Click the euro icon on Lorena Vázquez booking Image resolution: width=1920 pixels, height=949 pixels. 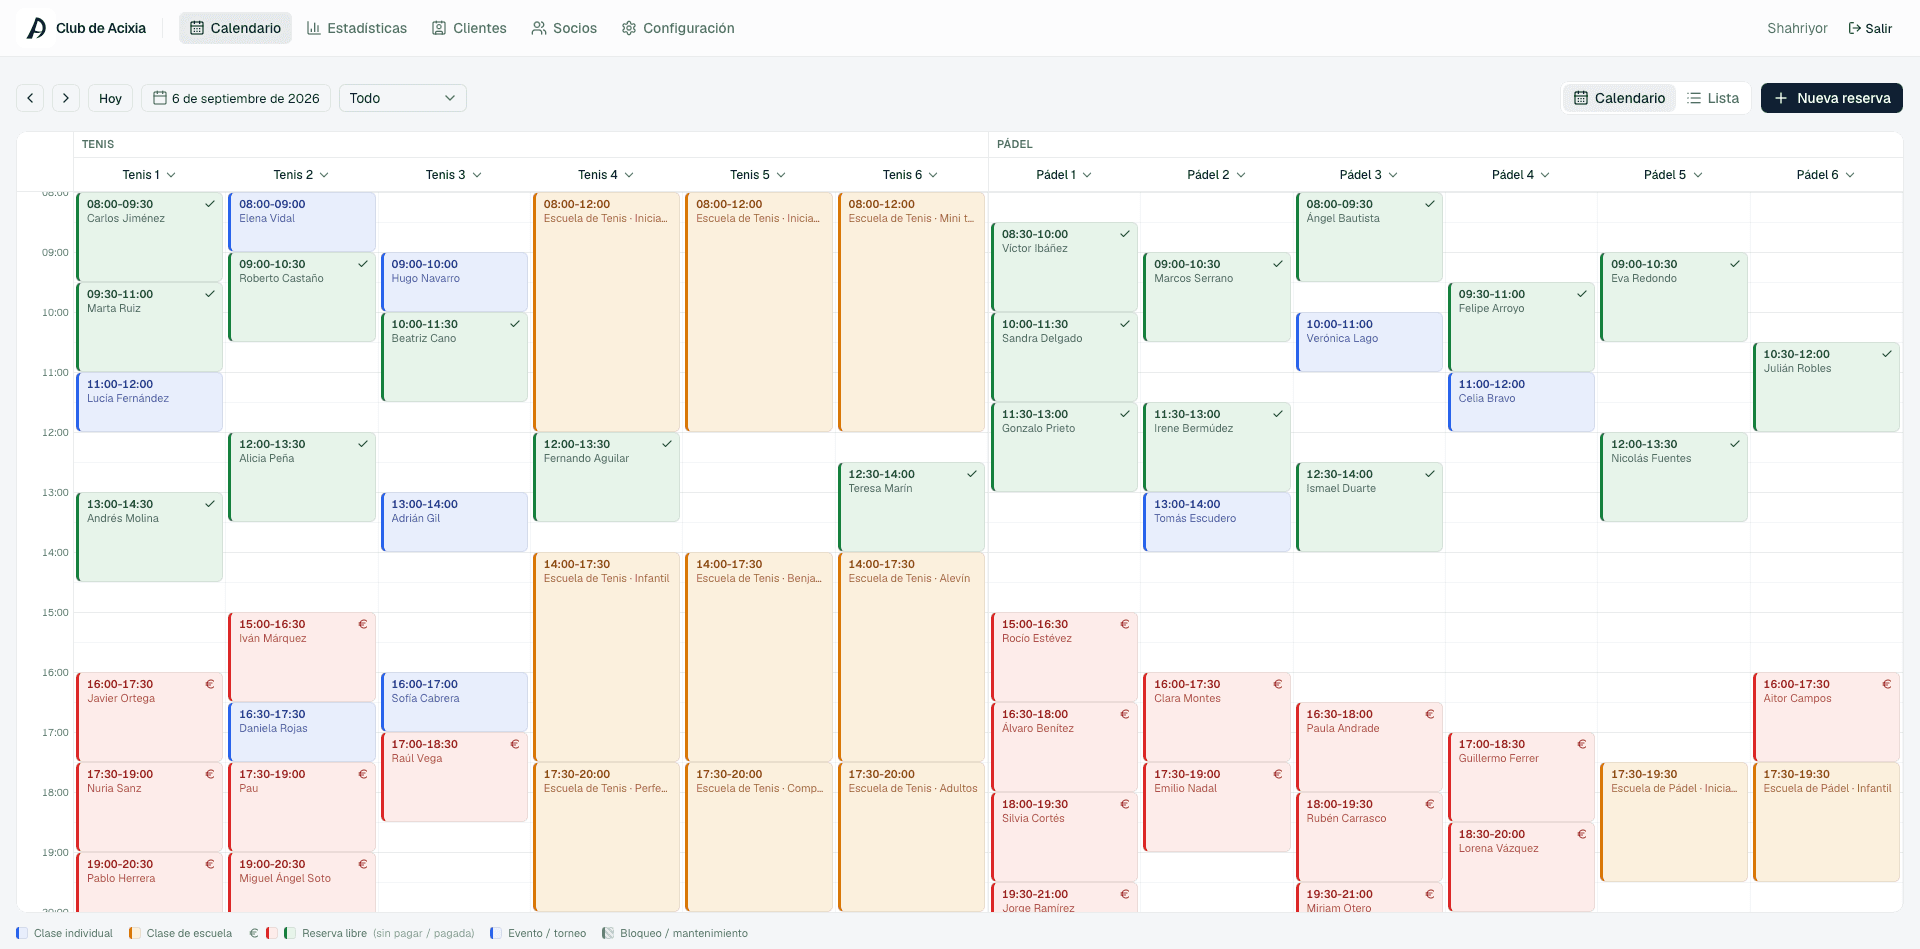click(x=1582, y=834)
